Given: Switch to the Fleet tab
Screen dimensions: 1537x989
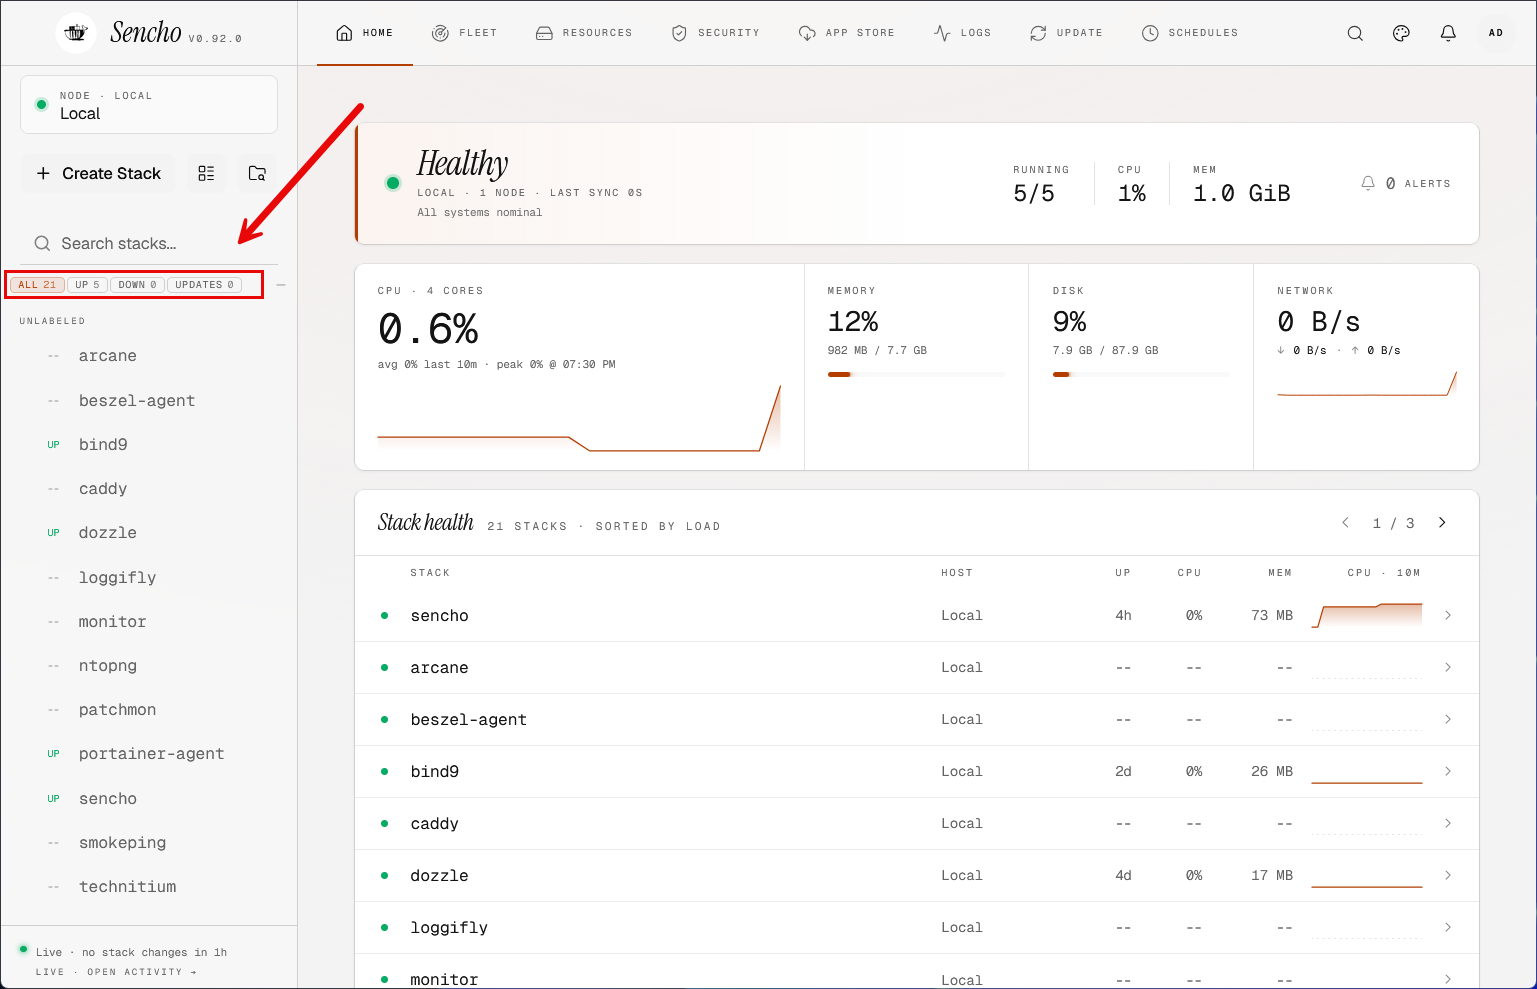Looking at the screenshot, I should 464,33.
